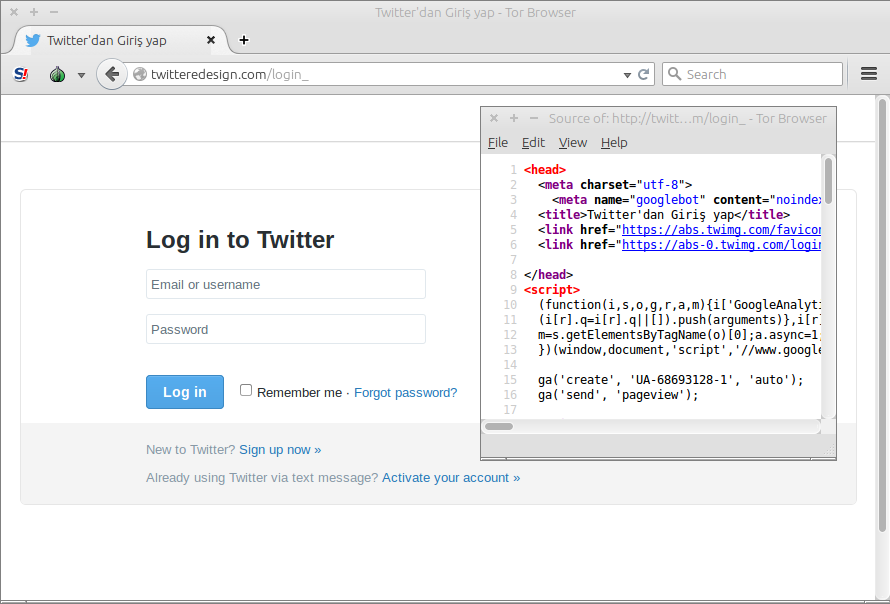
Task: Maximize the main Tor Browser window
Action: pos(34,12)
